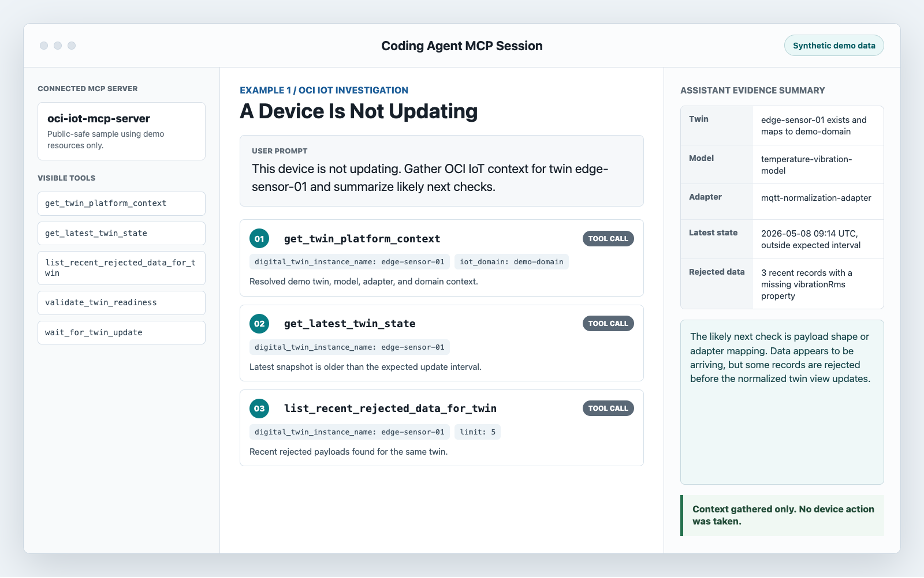Select wait_for_twin_update tool
The image size is (924, 578).
[x=121, y=332]
